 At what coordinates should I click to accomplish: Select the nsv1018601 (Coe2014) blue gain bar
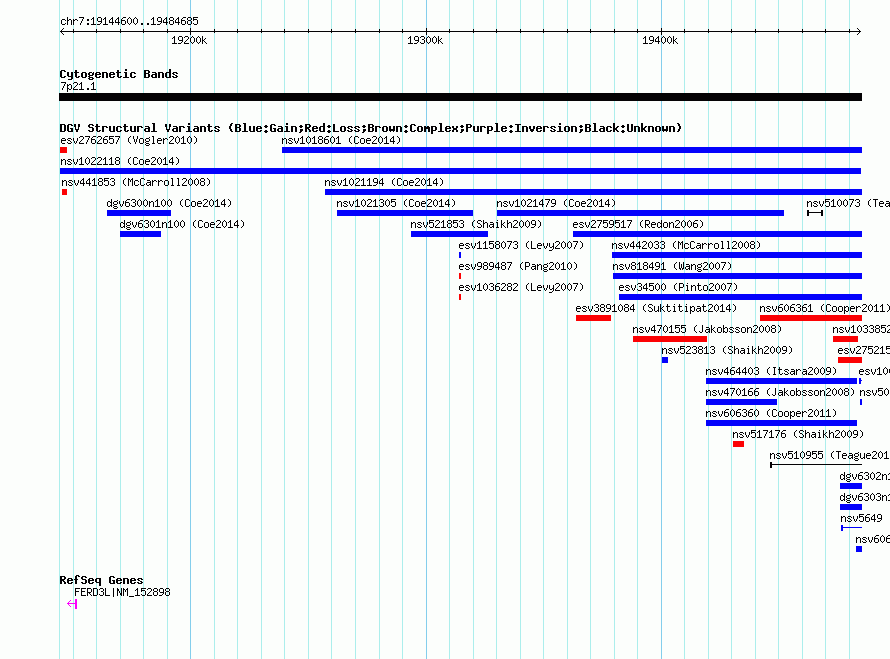coord(572,150)
